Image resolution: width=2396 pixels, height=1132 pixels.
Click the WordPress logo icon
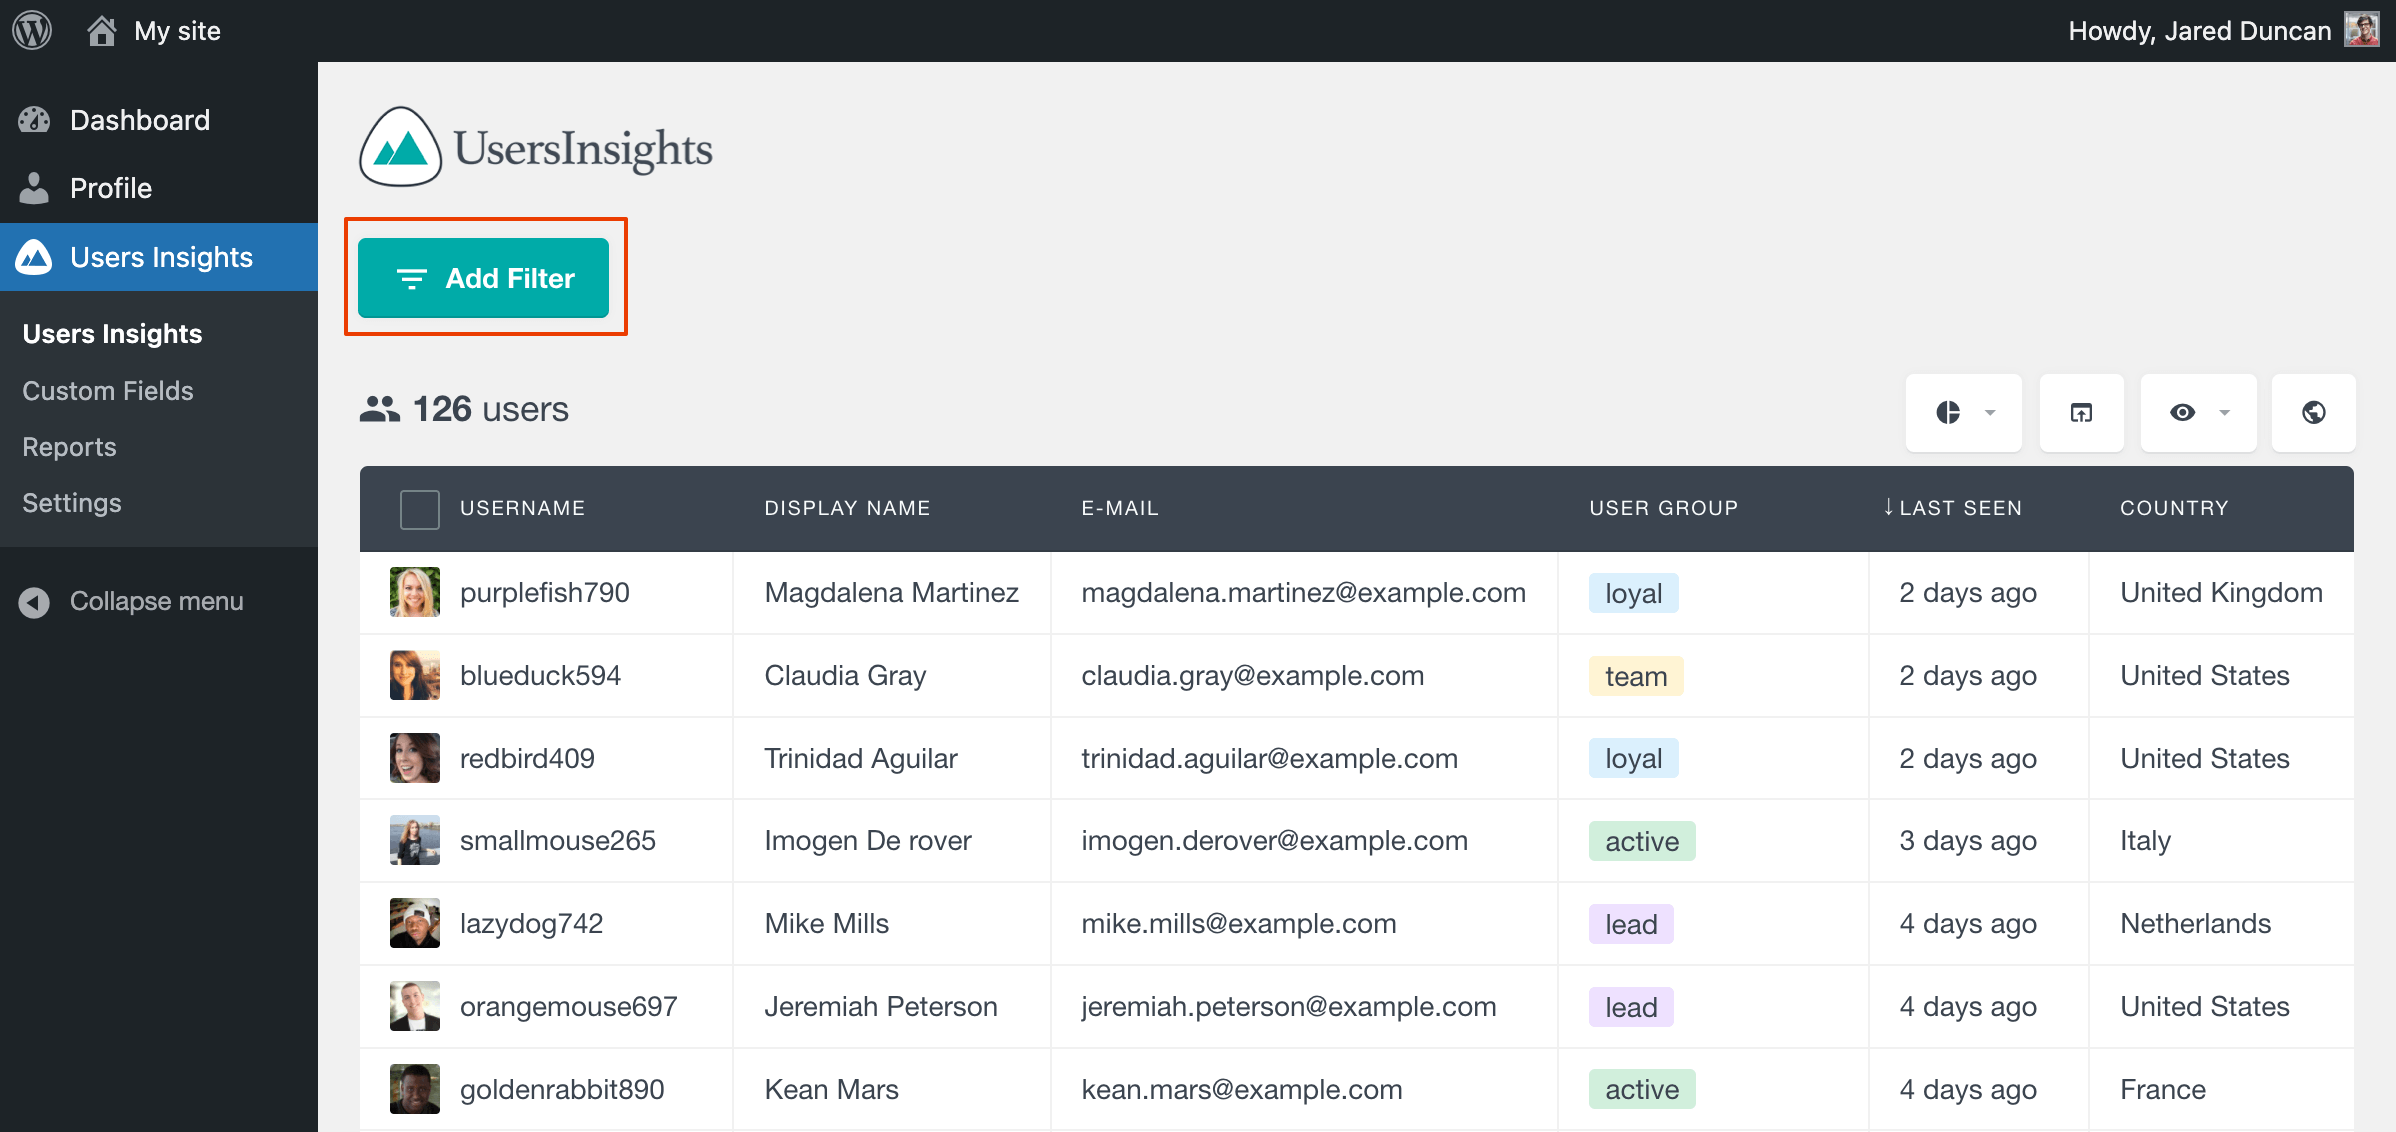[32, 31]
